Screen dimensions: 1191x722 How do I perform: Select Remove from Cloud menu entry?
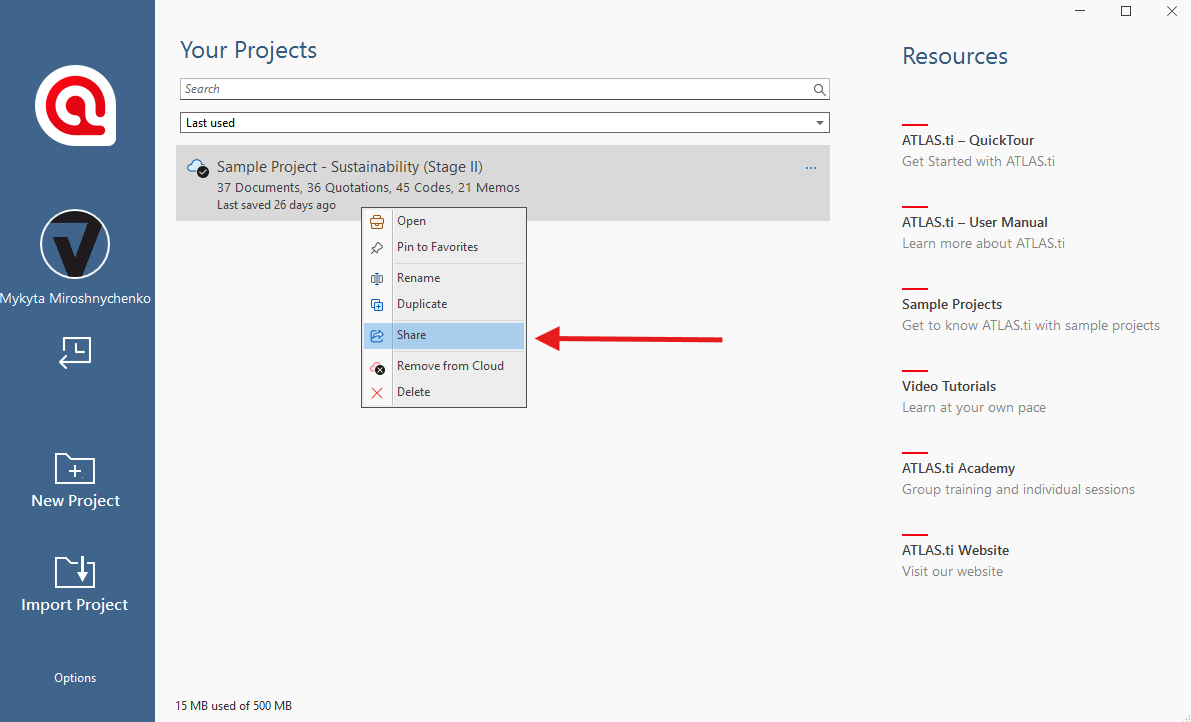point(444,366)
